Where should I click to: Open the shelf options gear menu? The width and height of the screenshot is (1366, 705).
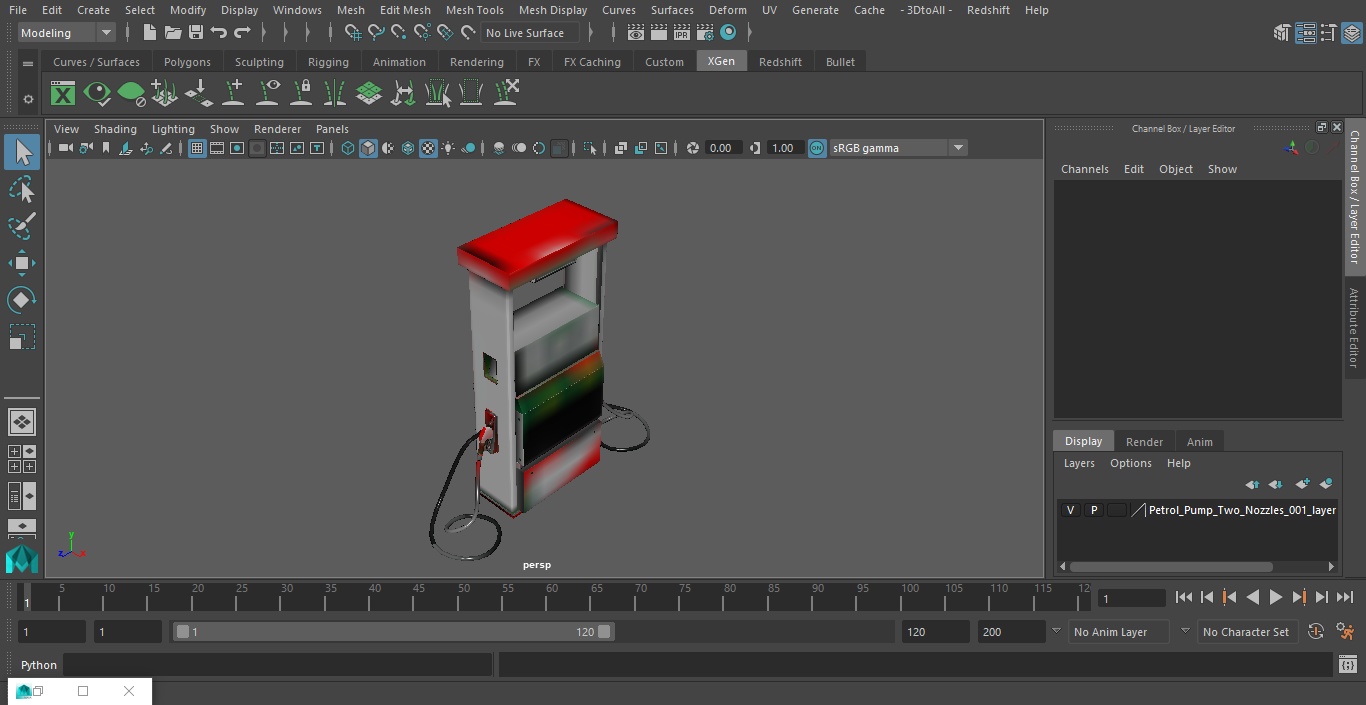tap(28, 99)
